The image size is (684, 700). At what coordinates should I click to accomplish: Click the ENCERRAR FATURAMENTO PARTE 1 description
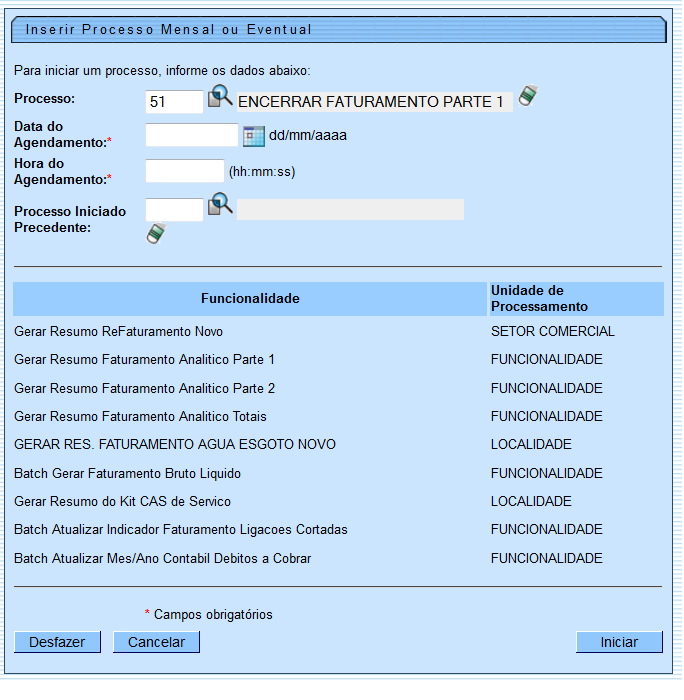click(371, 102)
